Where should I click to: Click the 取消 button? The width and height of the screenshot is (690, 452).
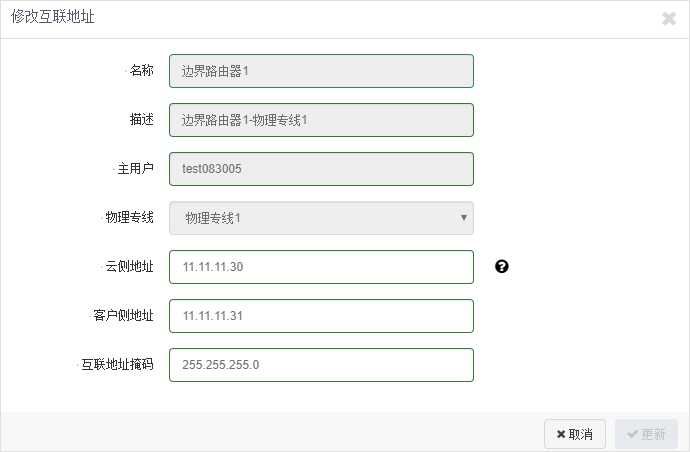coord(575,434)
